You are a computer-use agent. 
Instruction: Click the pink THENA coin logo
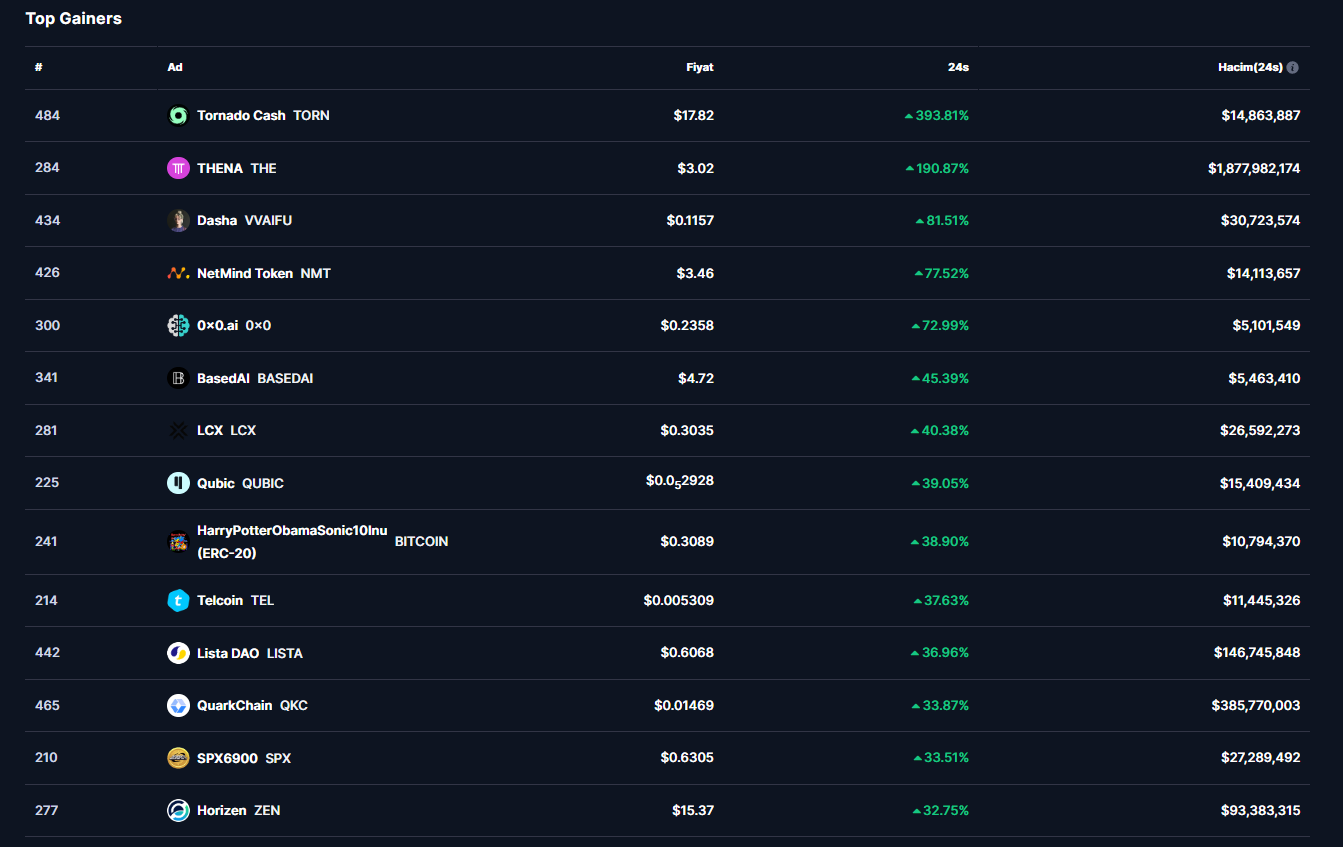(x=178, y=168)
